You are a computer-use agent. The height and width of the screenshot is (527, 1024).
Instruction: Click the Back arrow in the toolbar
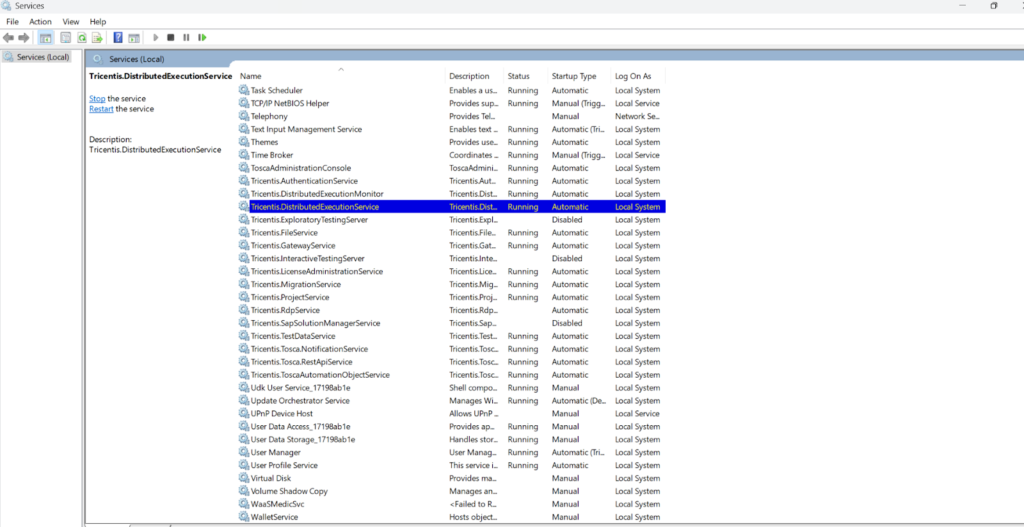click(x=8, y=38)
